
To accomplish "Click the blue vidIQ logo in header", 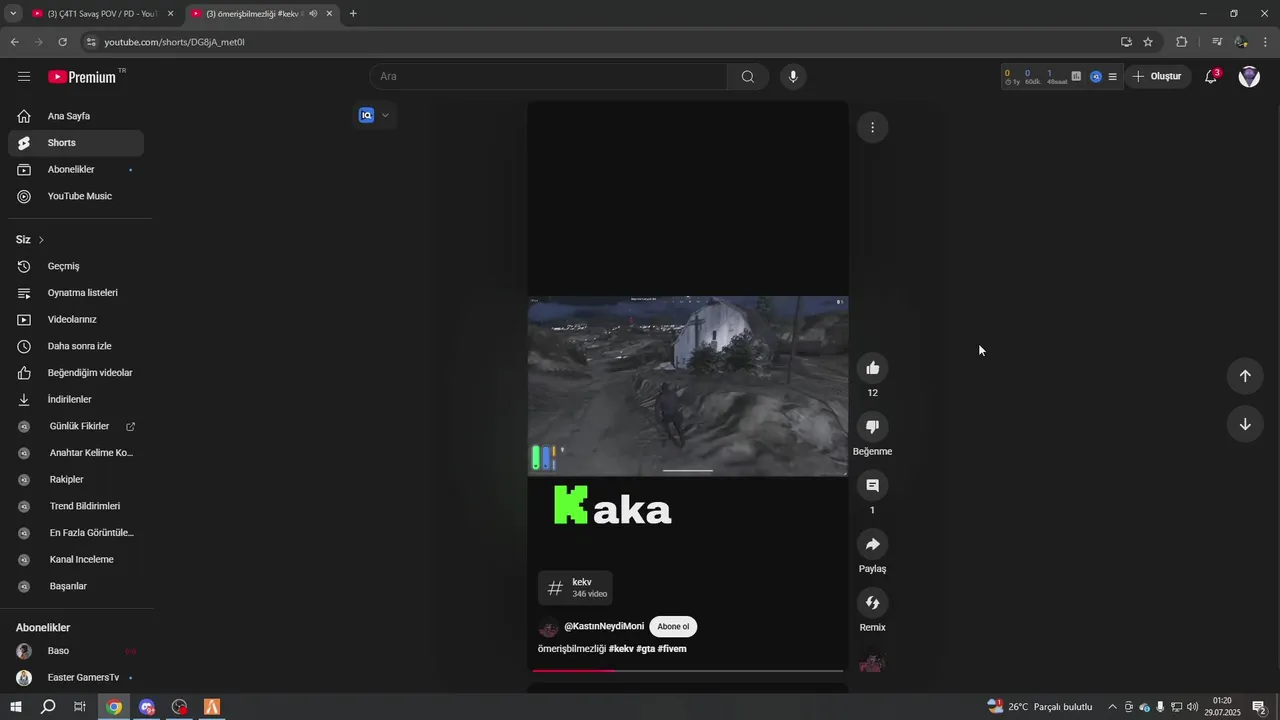I will point(1096,76).
